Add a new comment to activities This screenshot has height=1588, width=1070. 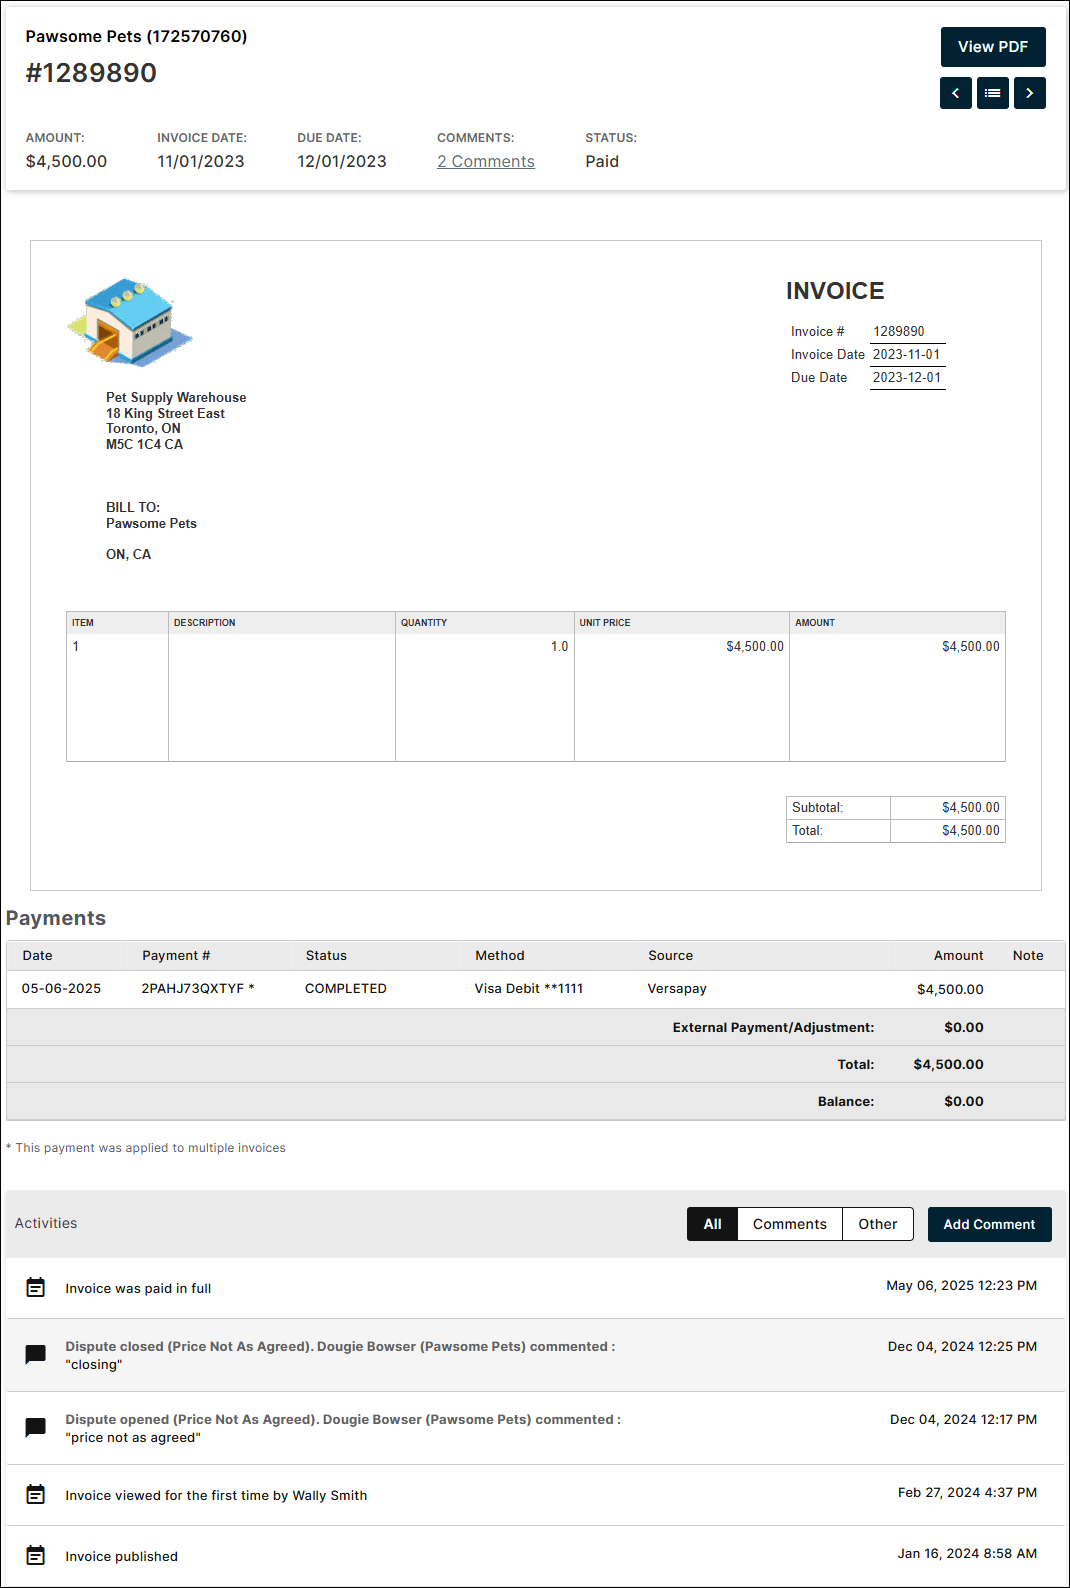pyautogui.click(x=989, y=1224)
